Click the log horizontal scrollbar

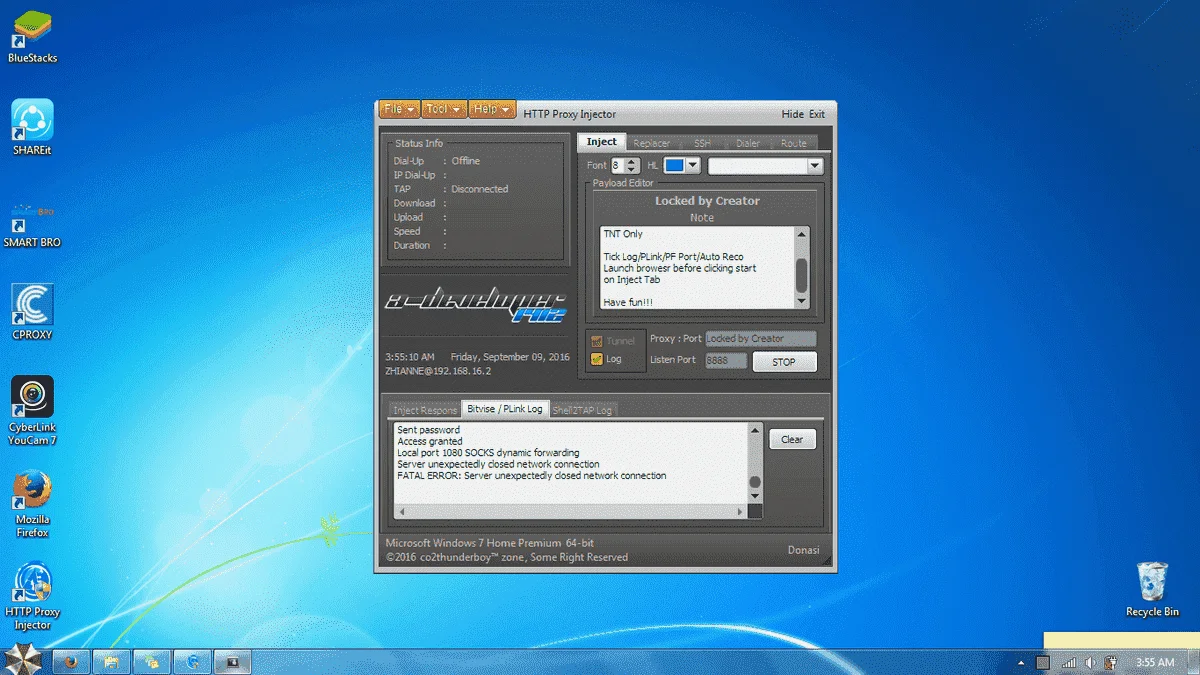(x=570, y=512)
